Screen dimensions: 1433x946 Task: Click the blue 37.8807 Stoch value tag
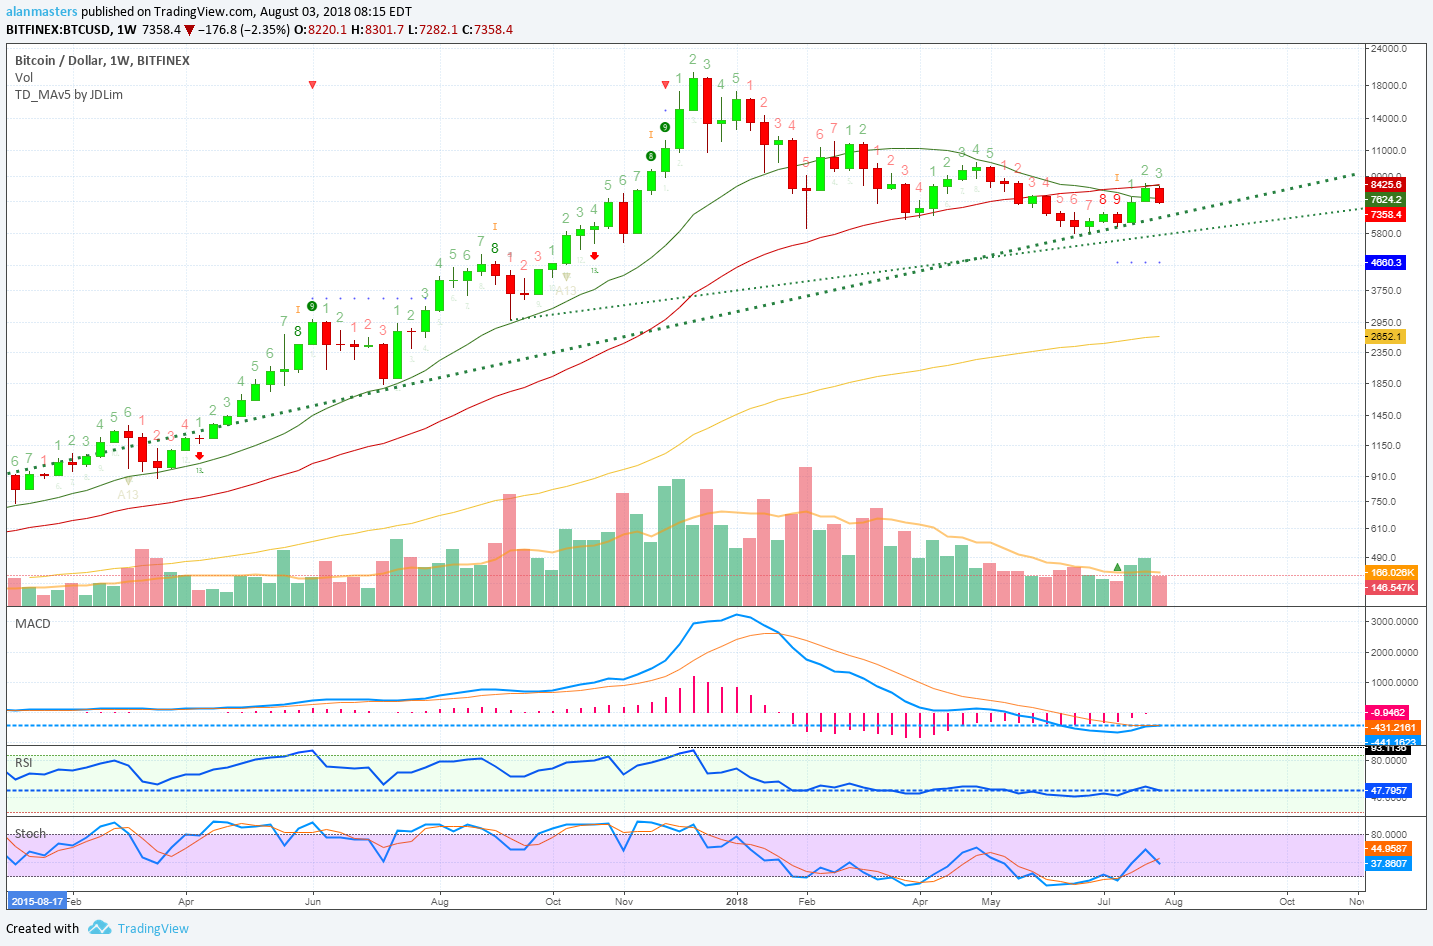coord(1388,864)
